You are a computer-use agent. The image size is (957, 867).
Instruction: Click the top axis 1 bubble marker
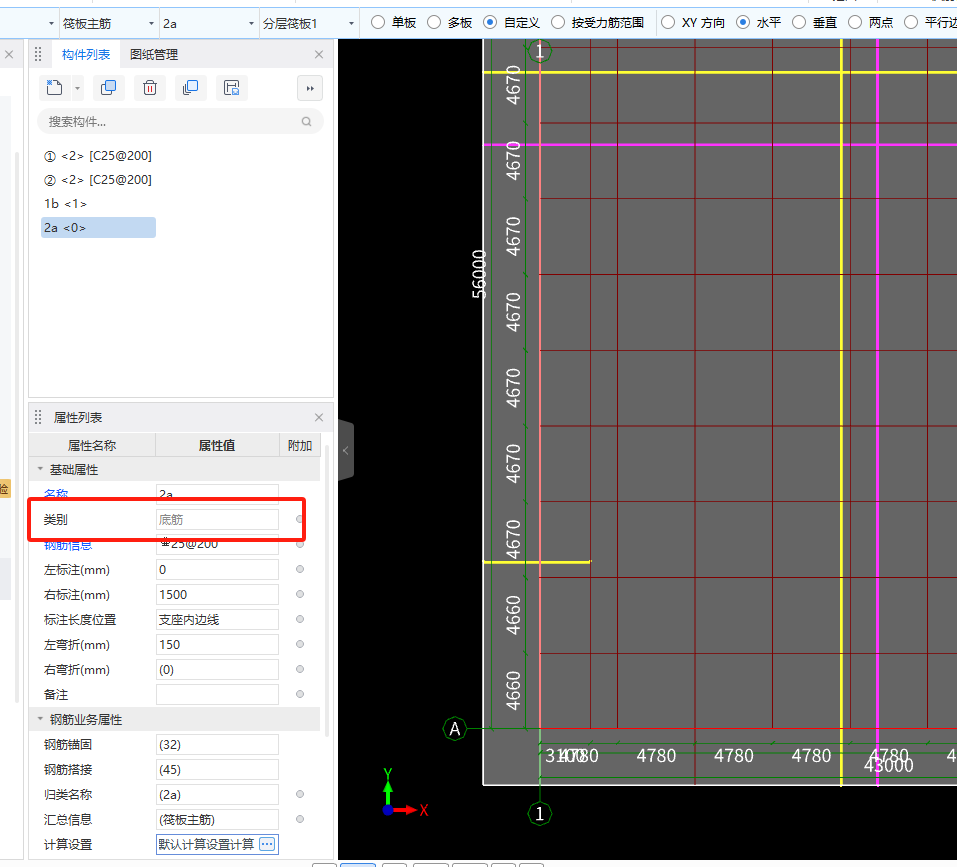539,51
